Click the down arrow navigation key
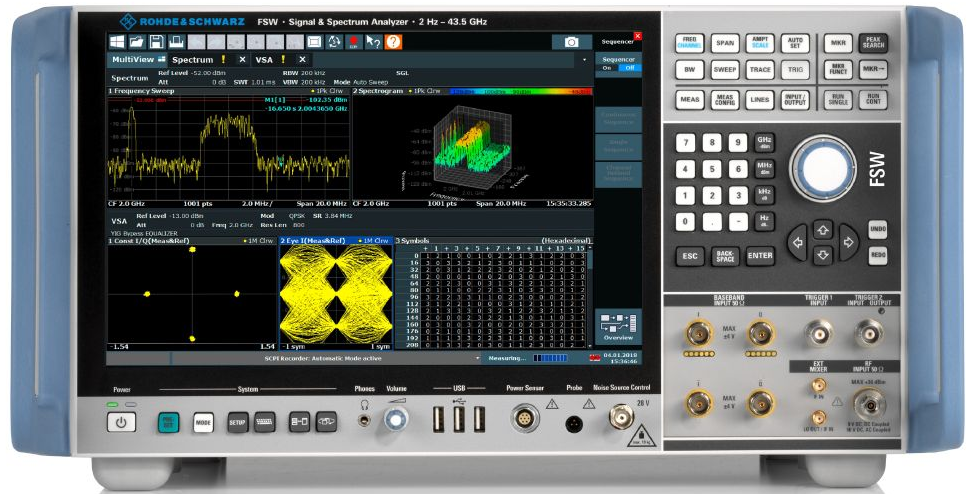 pyautogui.click(x=823, y=255)
